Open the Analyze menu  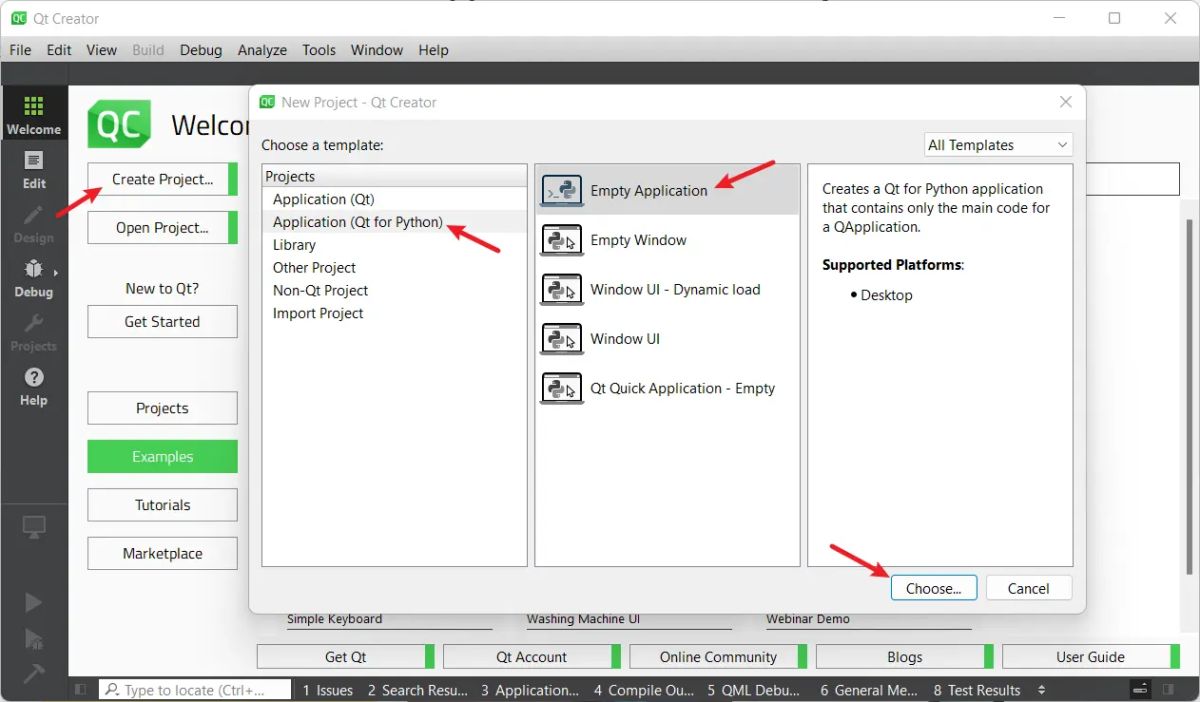[262, 50]
